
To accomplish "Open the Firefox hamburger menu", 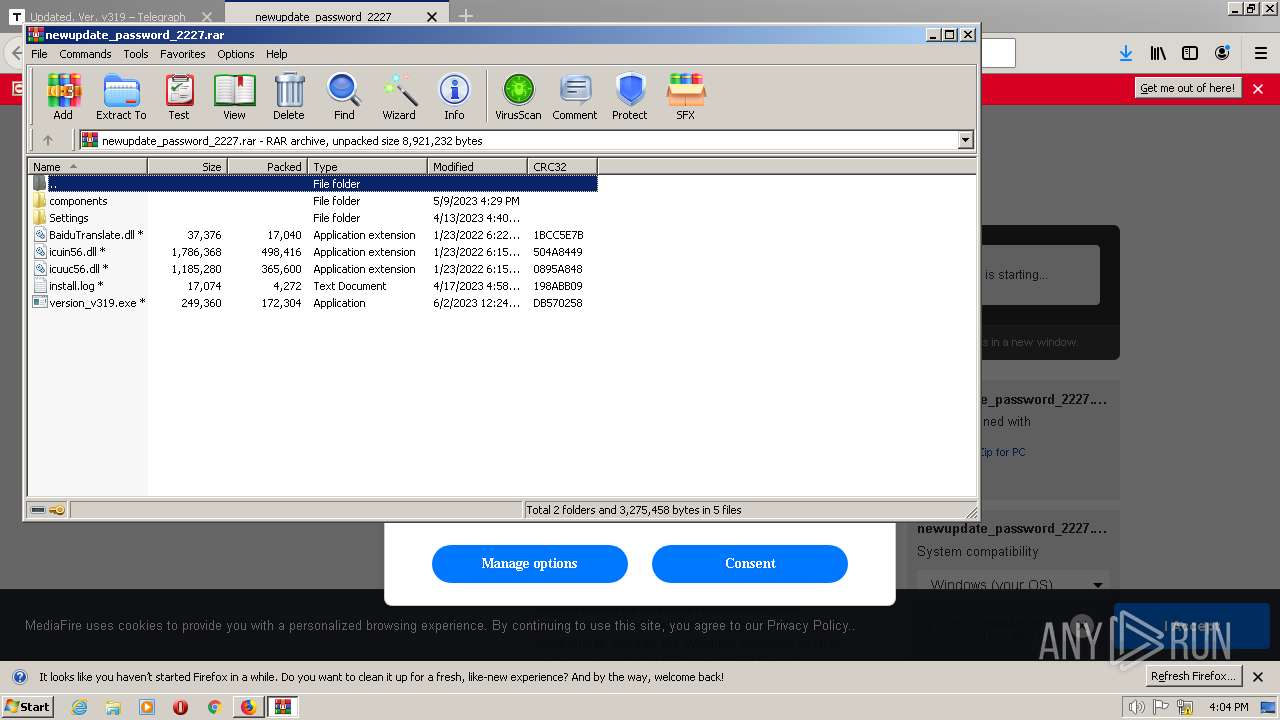I will pos(1260,53).
